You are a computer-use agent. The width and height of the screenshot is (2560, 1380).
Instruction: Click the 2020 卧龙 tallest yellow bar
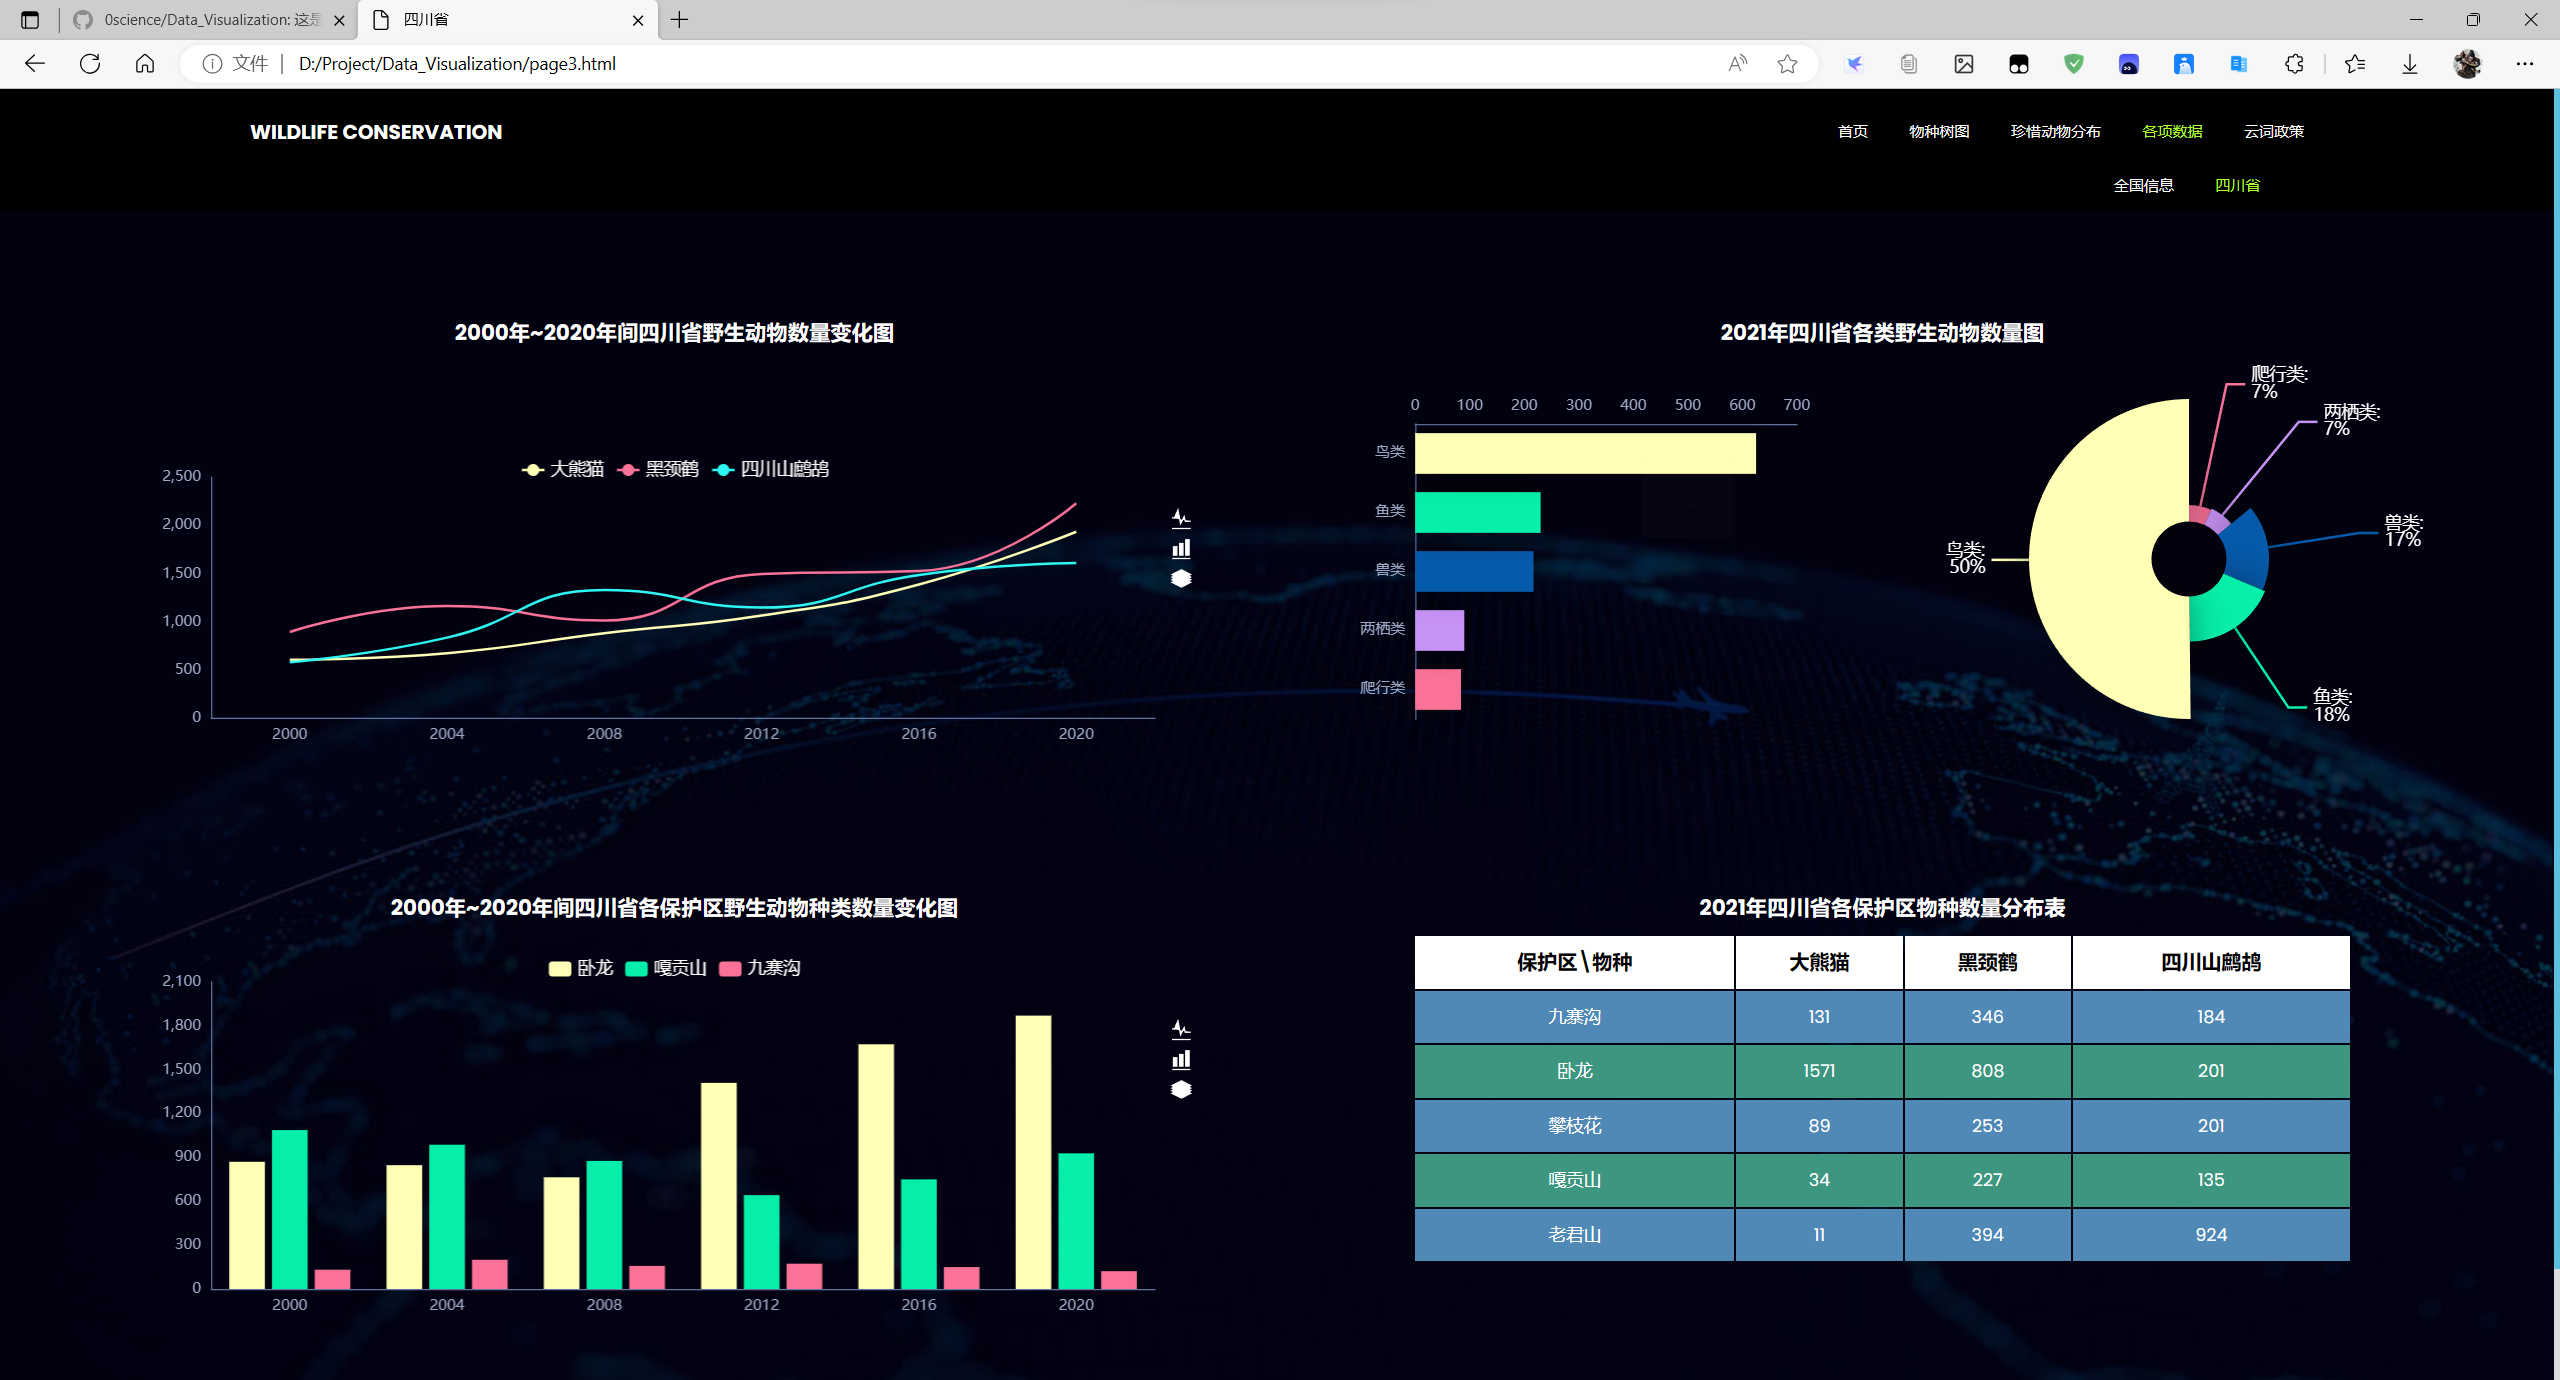[x=1033, y=1152]
